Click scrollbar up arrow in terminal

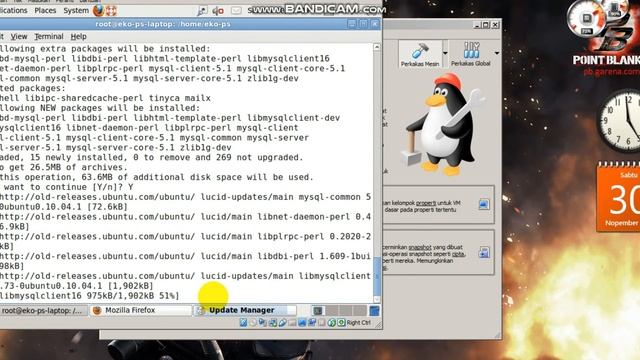(377, 47)
